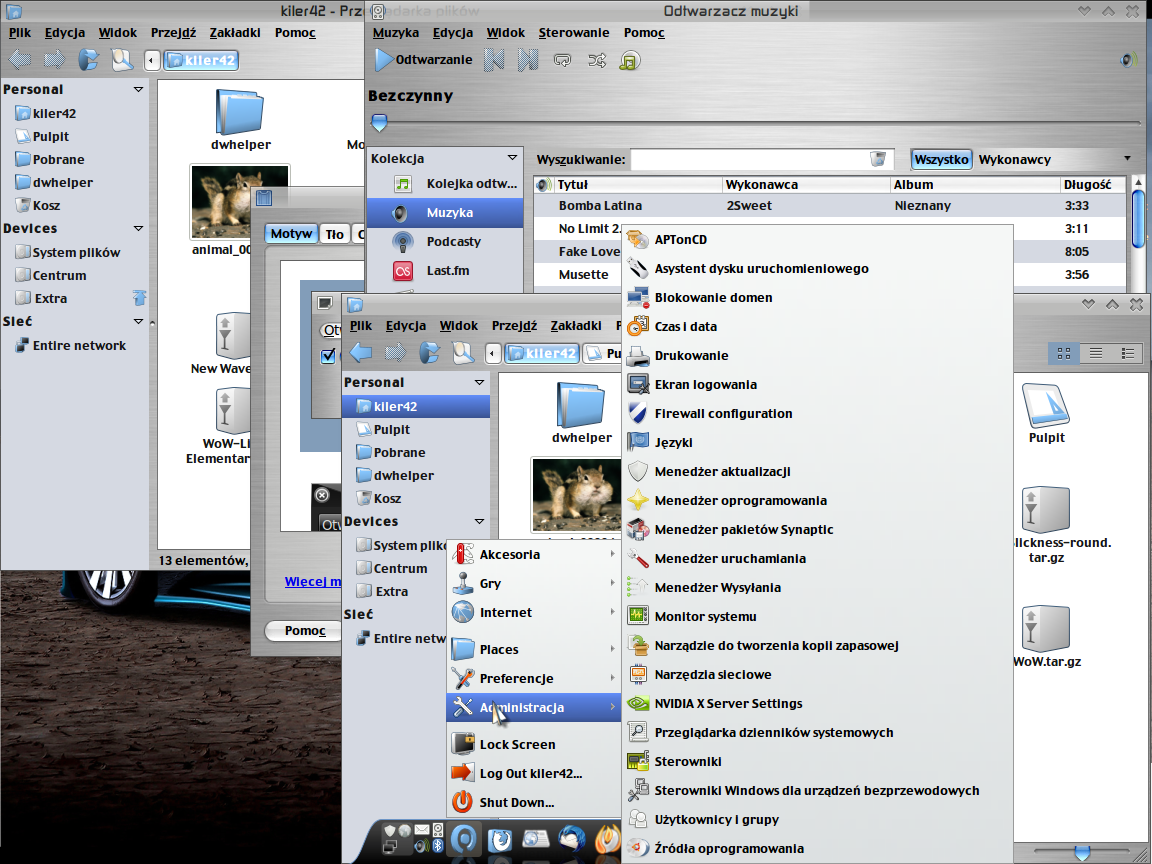Screen dimensions: 1152x864
Task: Sort tracks by Tytuł column header
Action: pyautogui.click(x=638, y=185)
